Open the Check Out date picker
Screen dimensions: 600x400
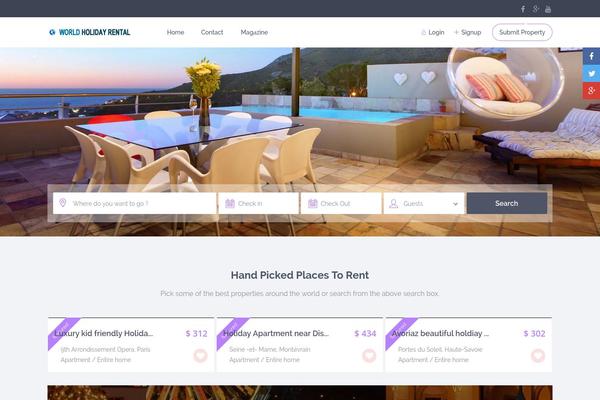click(x=341, y=203)
